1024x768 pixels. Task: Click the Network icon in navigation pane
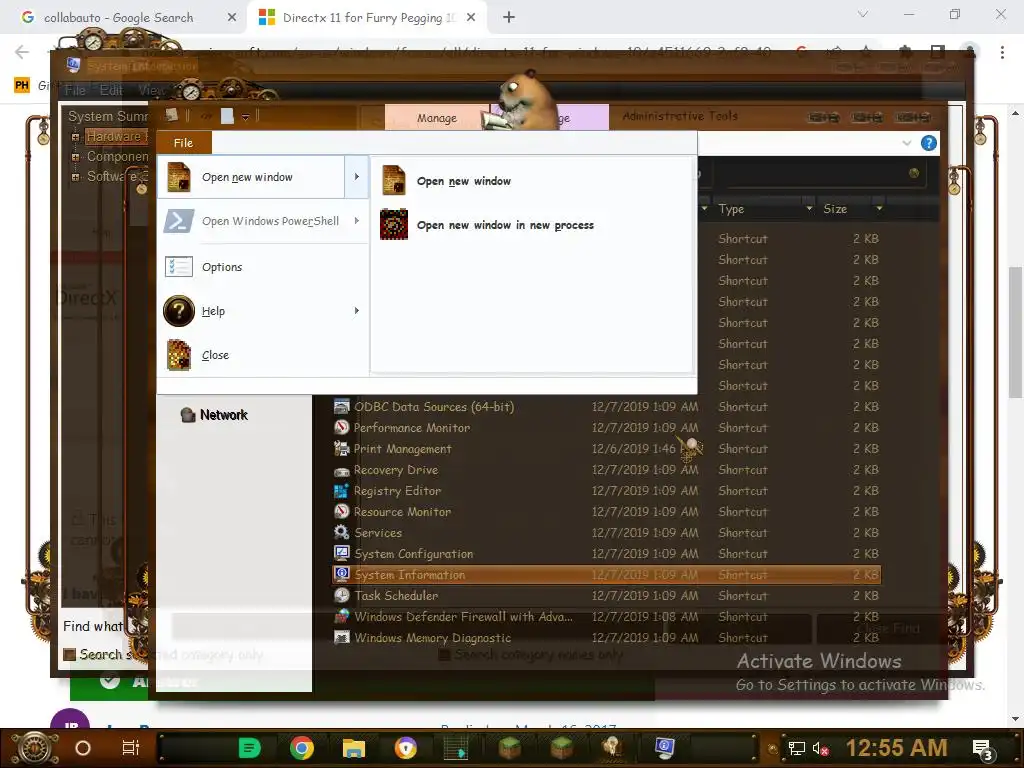pyautogui.click(x=188, y=415)
